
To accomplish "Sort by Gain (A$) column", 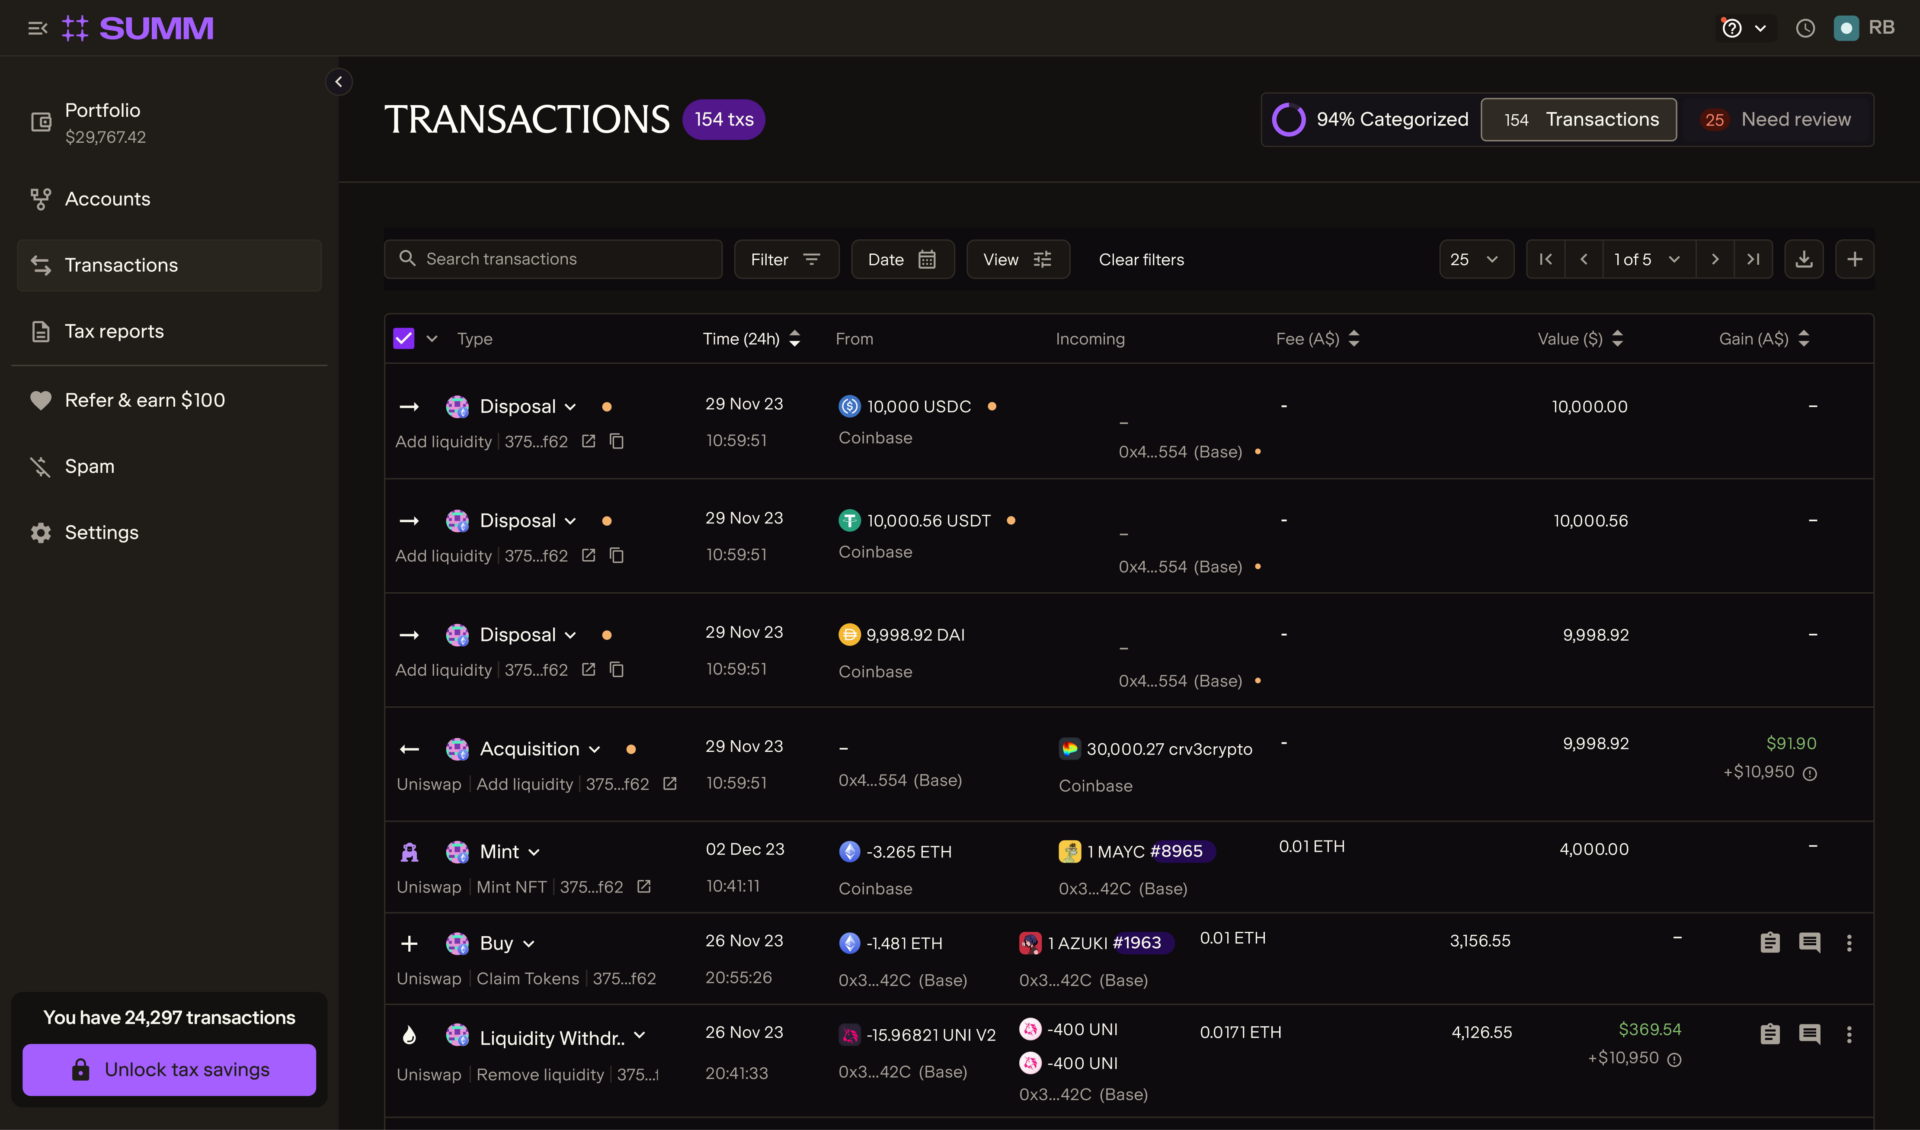I will coord(1803,339).
